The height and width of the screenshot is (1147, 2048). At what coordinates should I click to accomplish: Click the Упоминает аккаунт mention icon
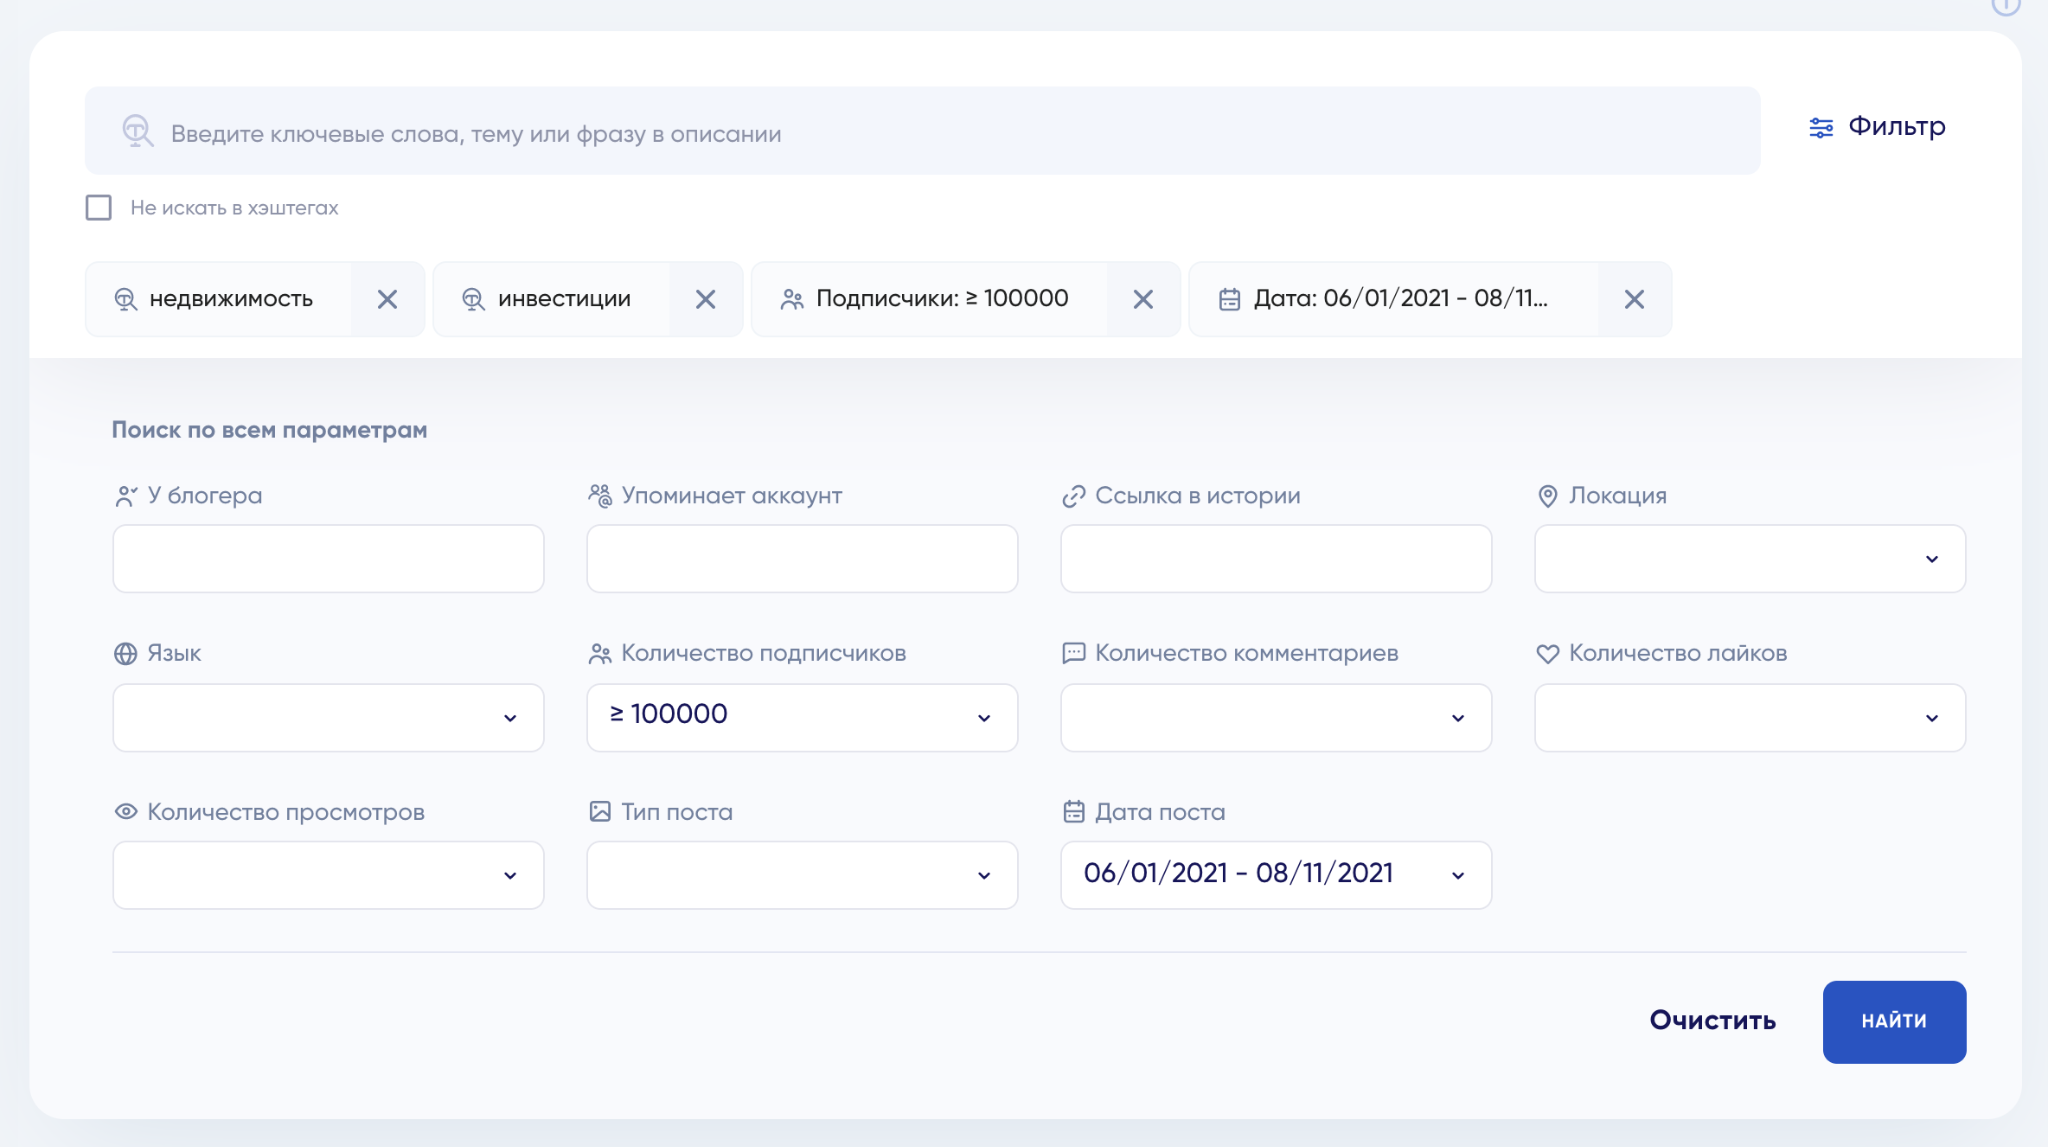click(600, 496)
